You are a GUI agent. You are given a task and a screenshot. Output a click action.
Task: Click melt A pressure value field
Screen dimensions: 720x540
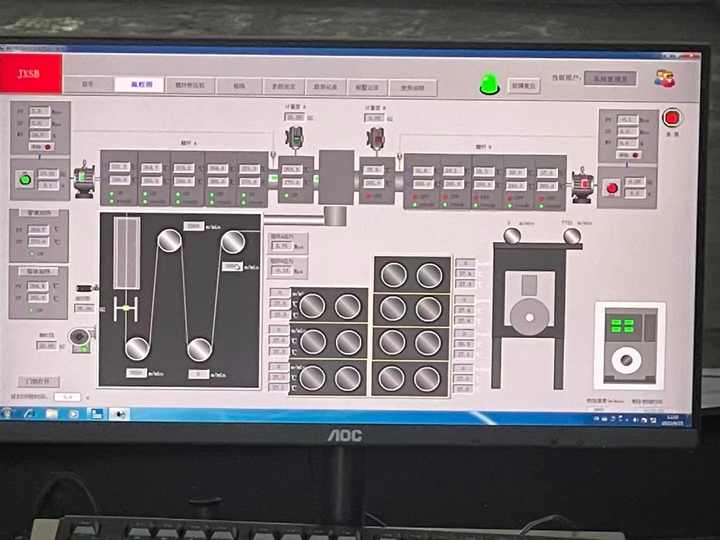tap(281, 246)
